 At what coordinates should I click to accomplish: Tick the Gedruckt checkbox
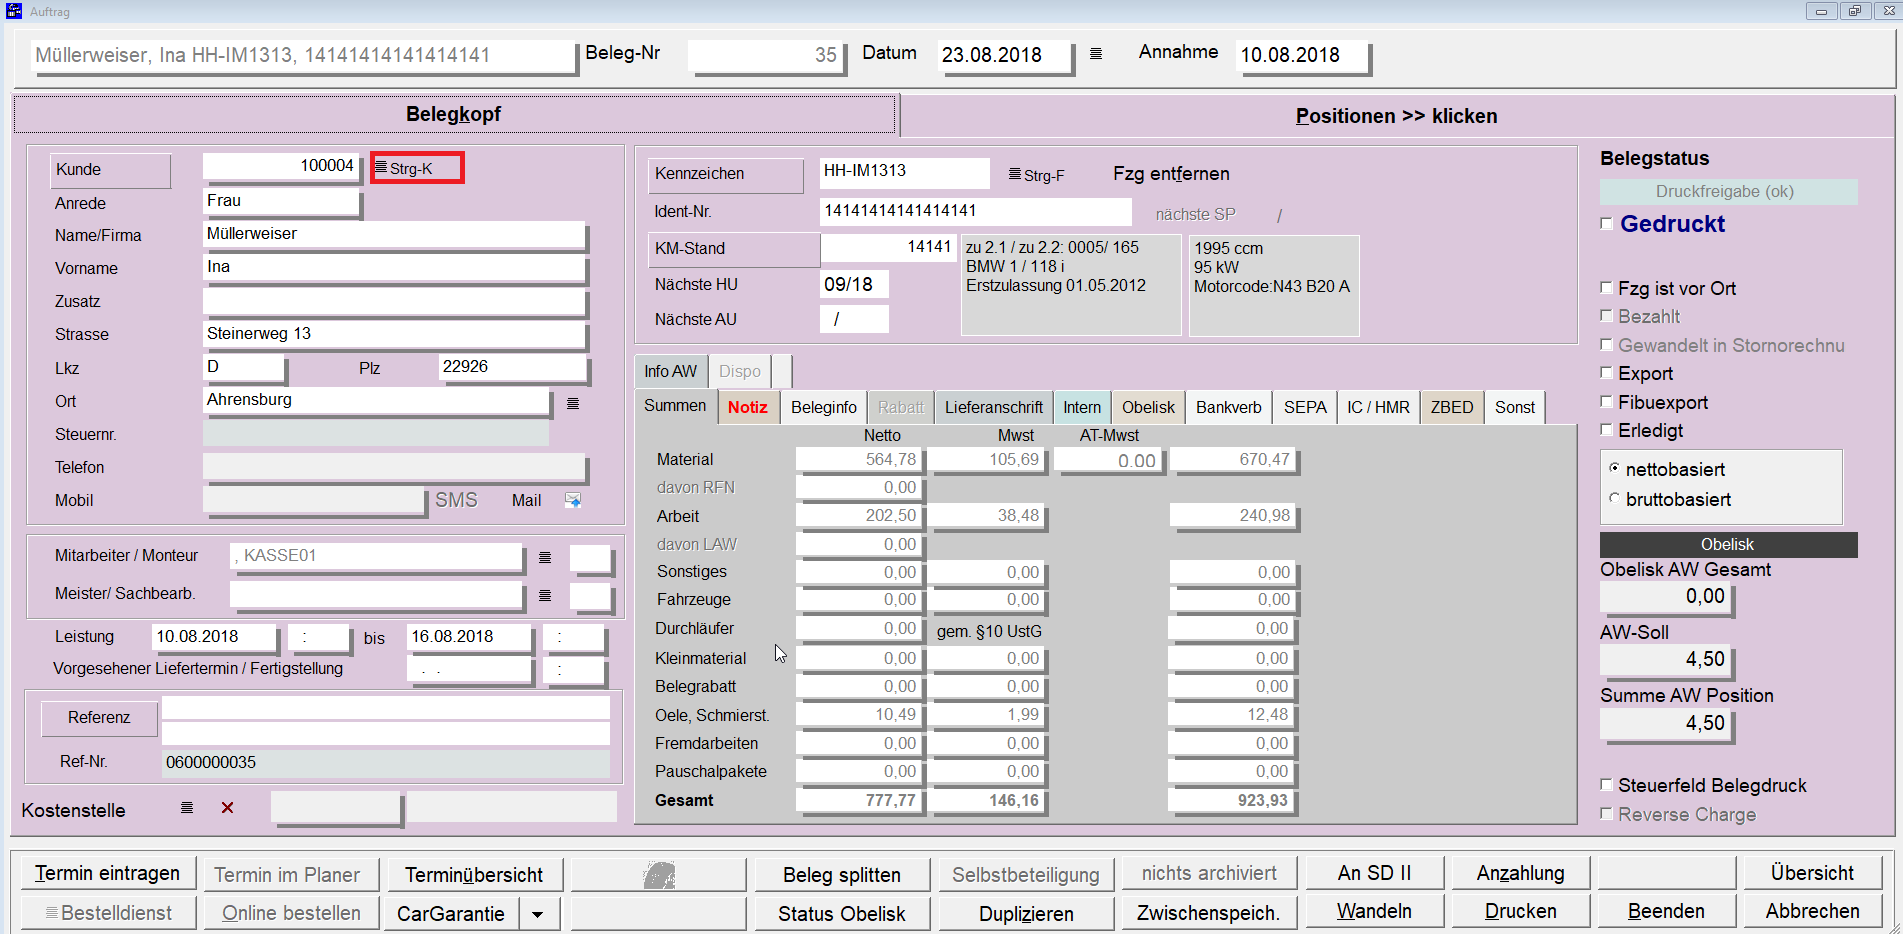click(1607, 224)
